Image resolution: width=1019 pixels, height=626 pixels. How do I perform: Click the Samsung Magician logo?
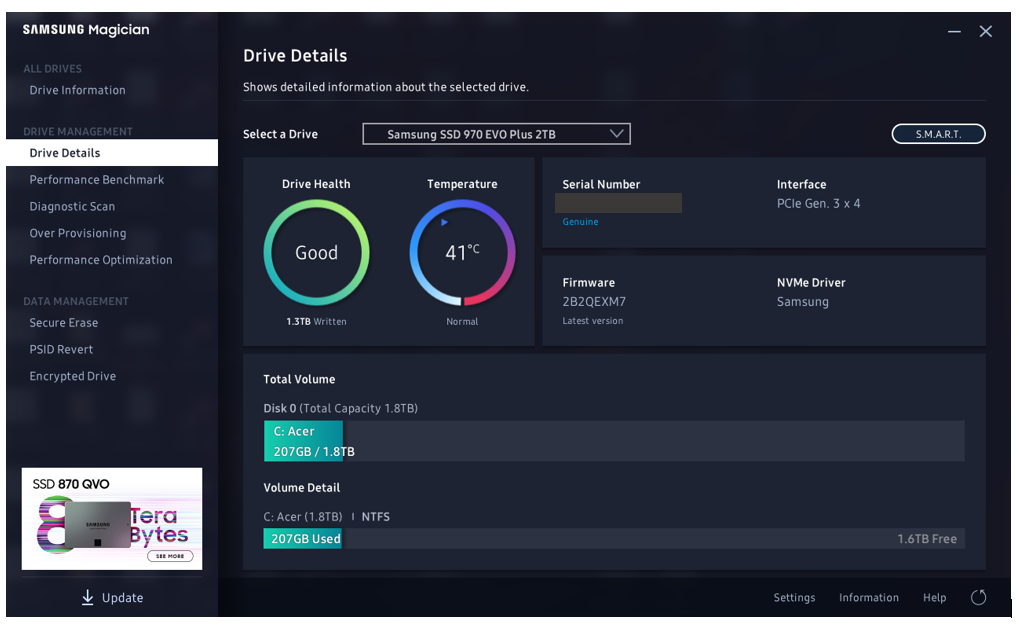tap(86, 30)
